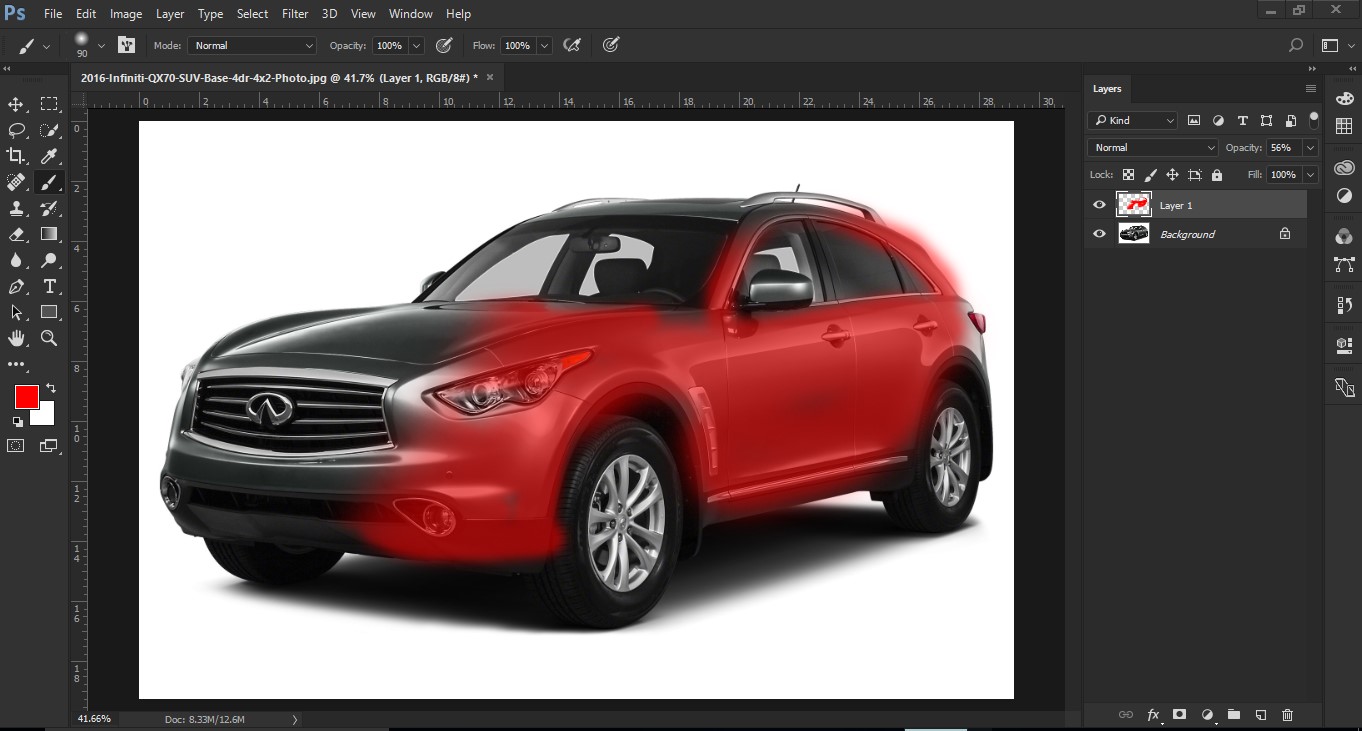
Task: Select the Quick Selection tool
Action: [x=49, y=130]
